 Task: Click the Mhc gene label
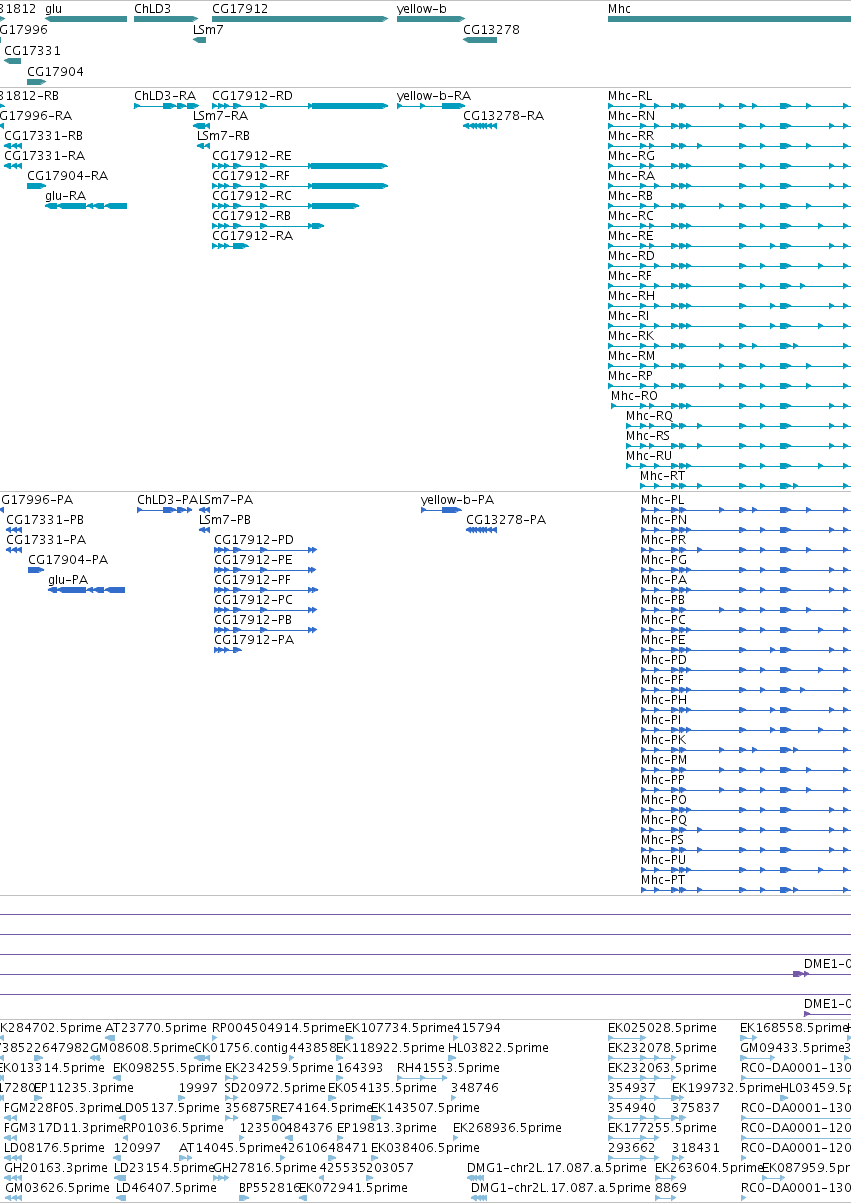coord(619,8)
